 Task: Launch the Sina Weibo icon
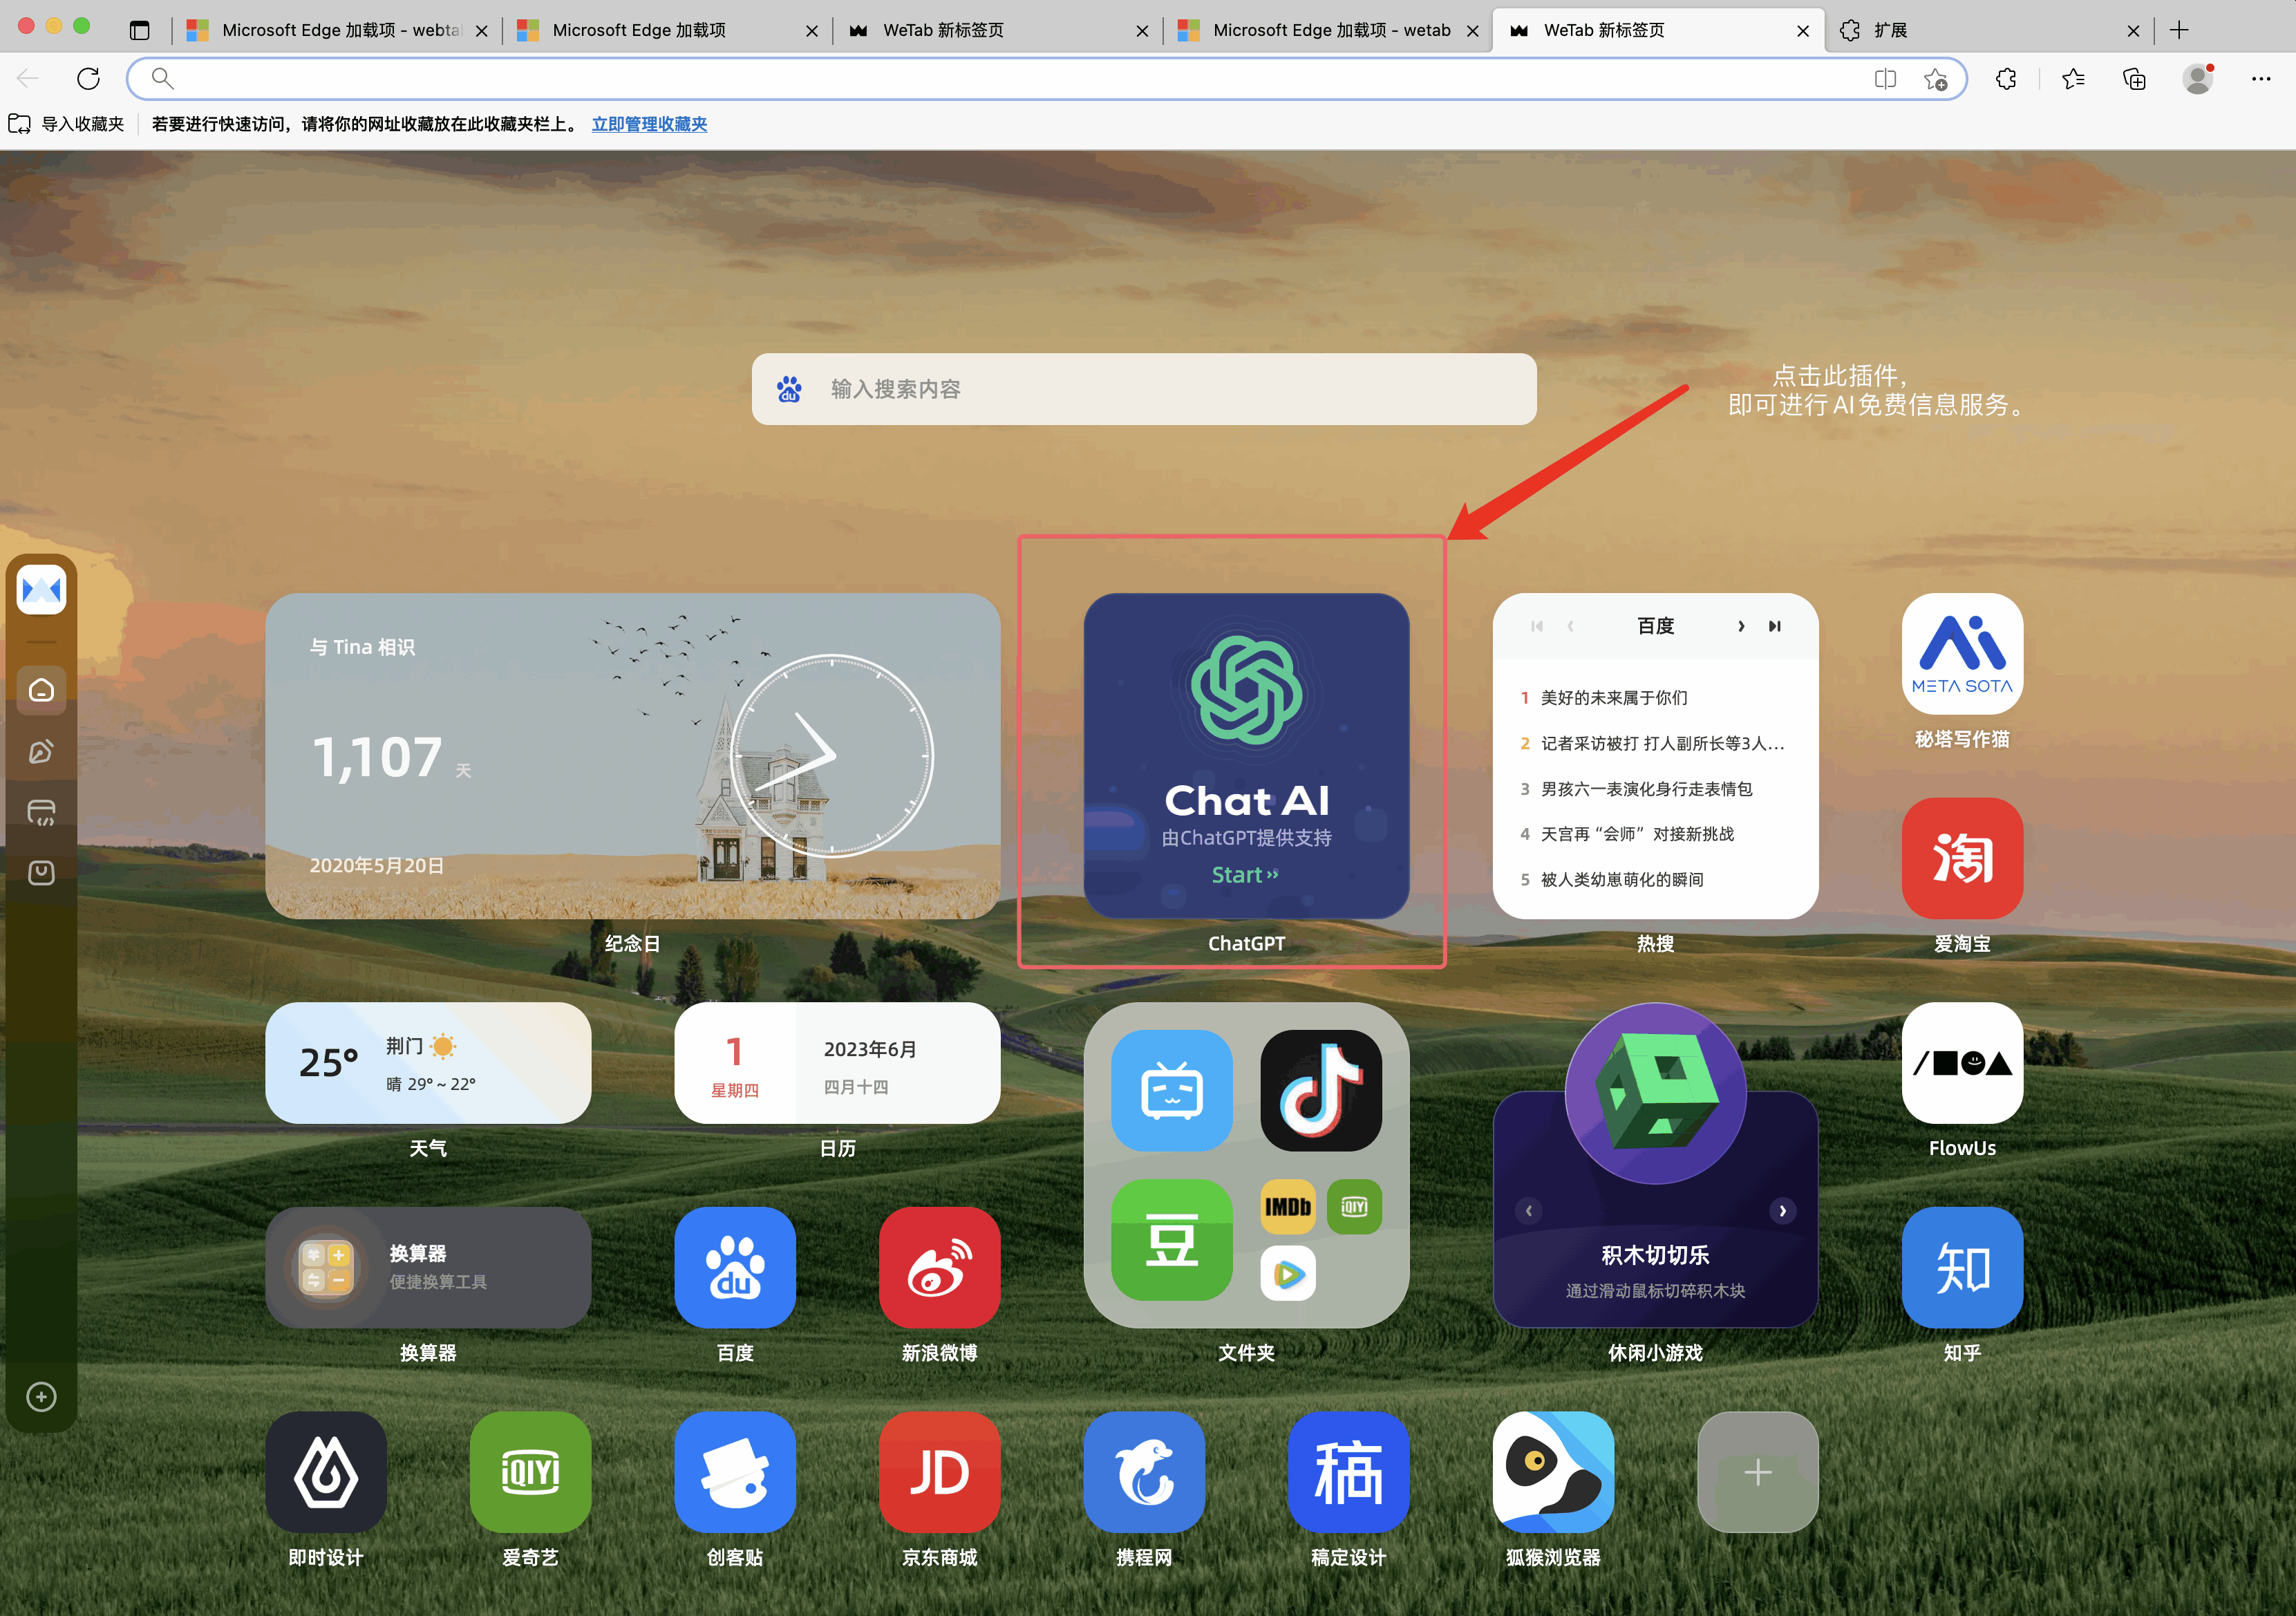click(939, 1267)
